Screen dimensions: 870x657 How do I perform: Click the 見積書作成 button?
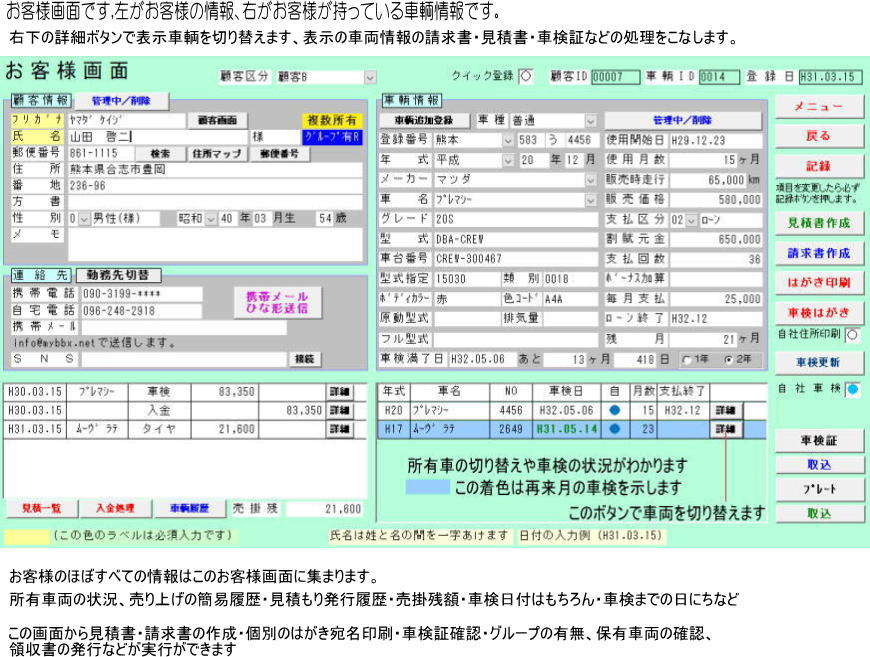point(819,223)
